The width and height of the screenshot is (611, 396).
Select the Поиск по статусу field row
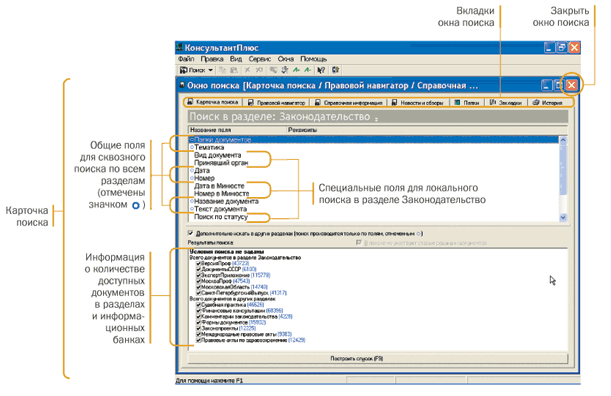coord(373,217)
